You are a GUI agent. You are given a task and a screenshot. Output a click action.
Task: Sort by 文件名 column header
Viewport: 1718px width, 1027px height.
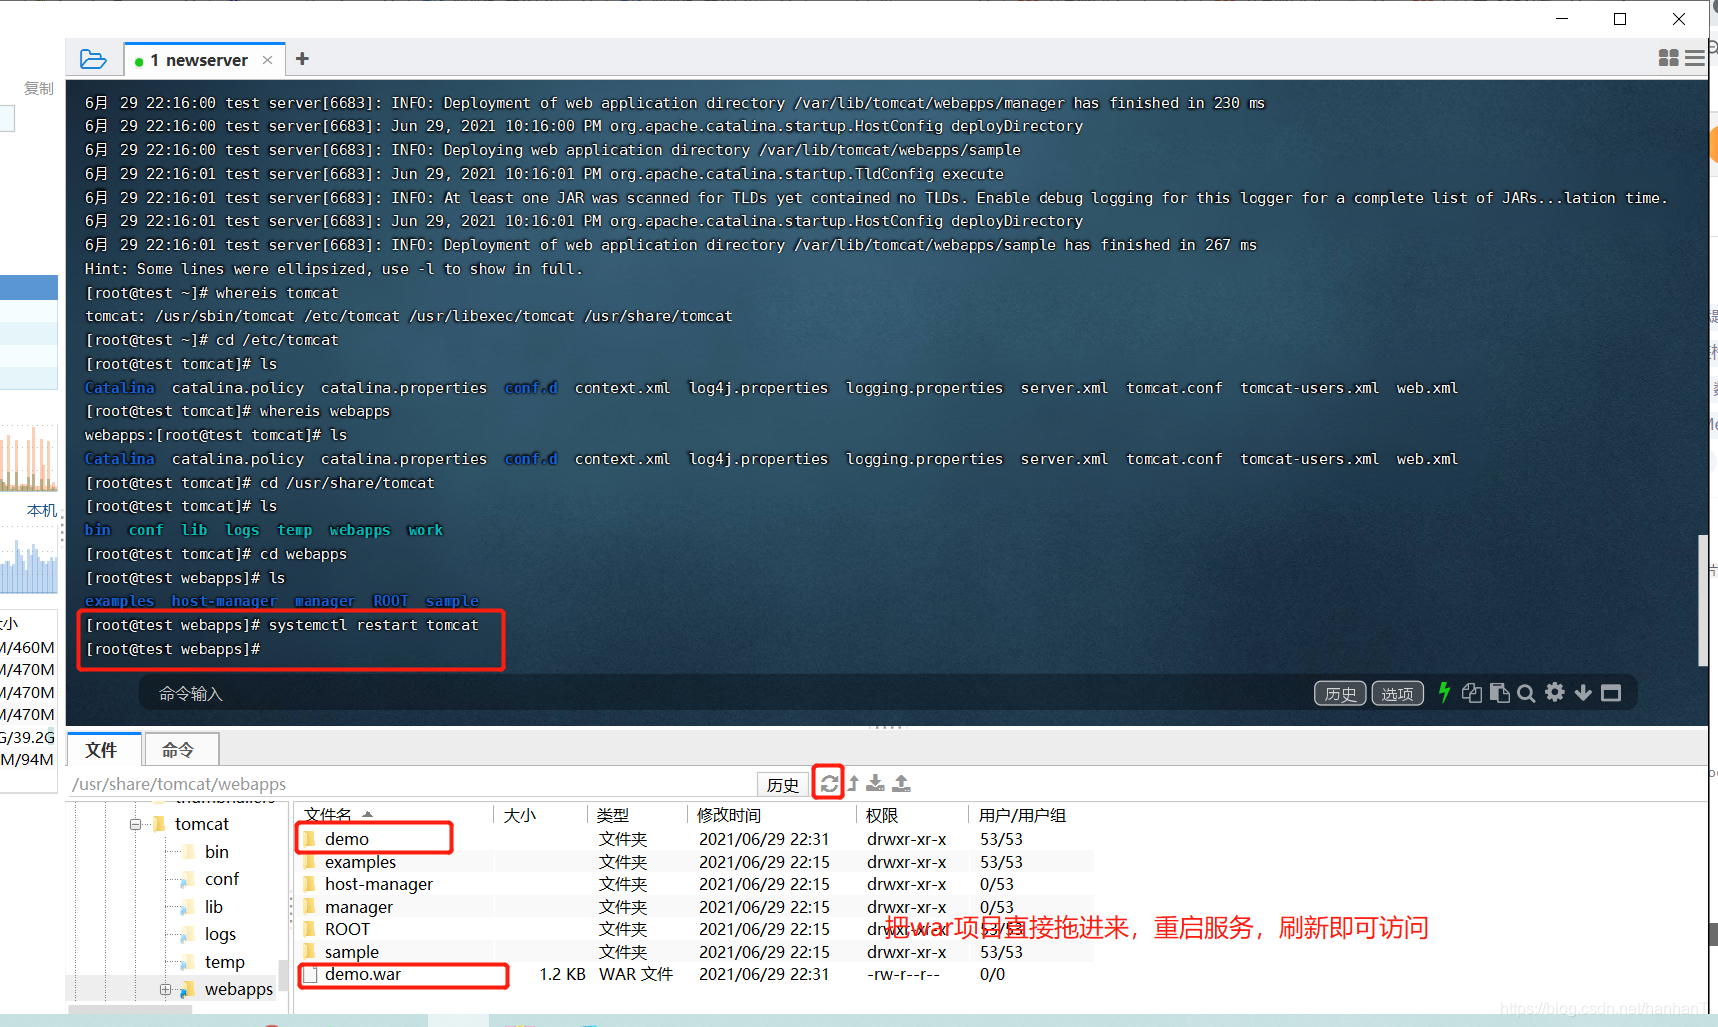[393, 815]
